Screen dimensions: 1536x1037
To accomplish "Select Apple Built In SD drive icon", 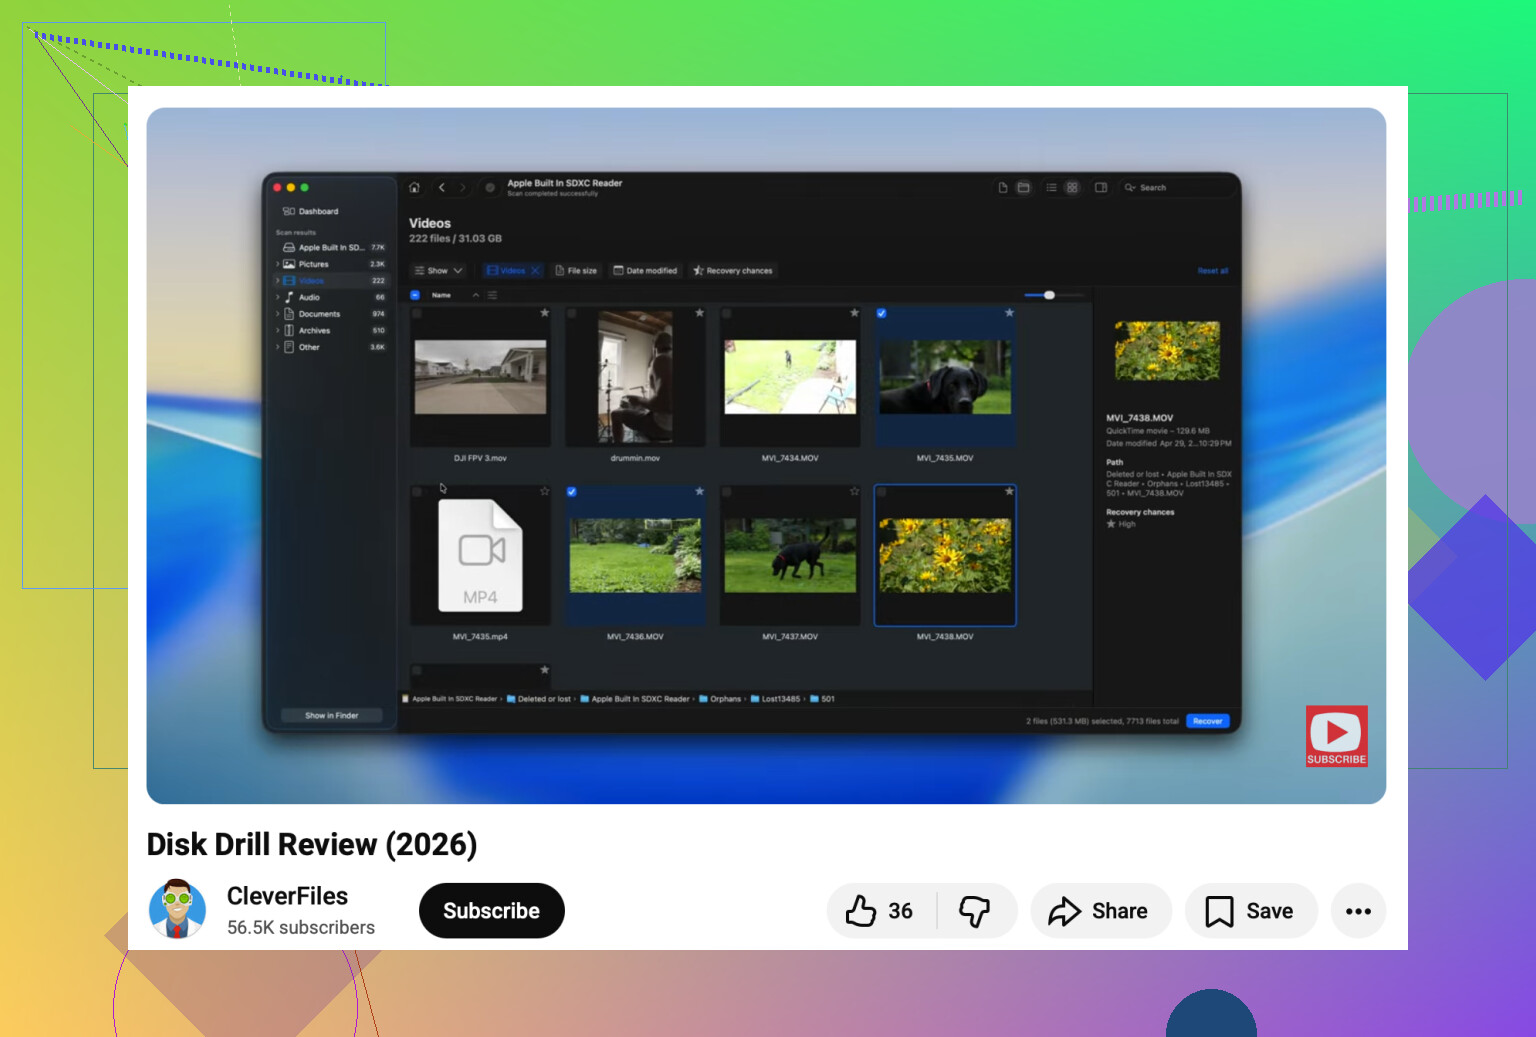I will [x=288, y=247].
